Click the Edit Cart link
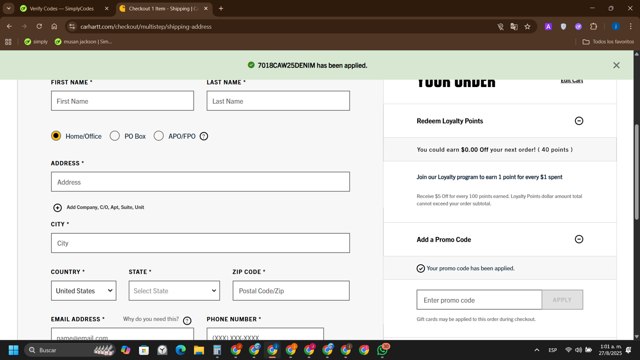Viewport: 640px width, 360px height. (x=572, y=81)
